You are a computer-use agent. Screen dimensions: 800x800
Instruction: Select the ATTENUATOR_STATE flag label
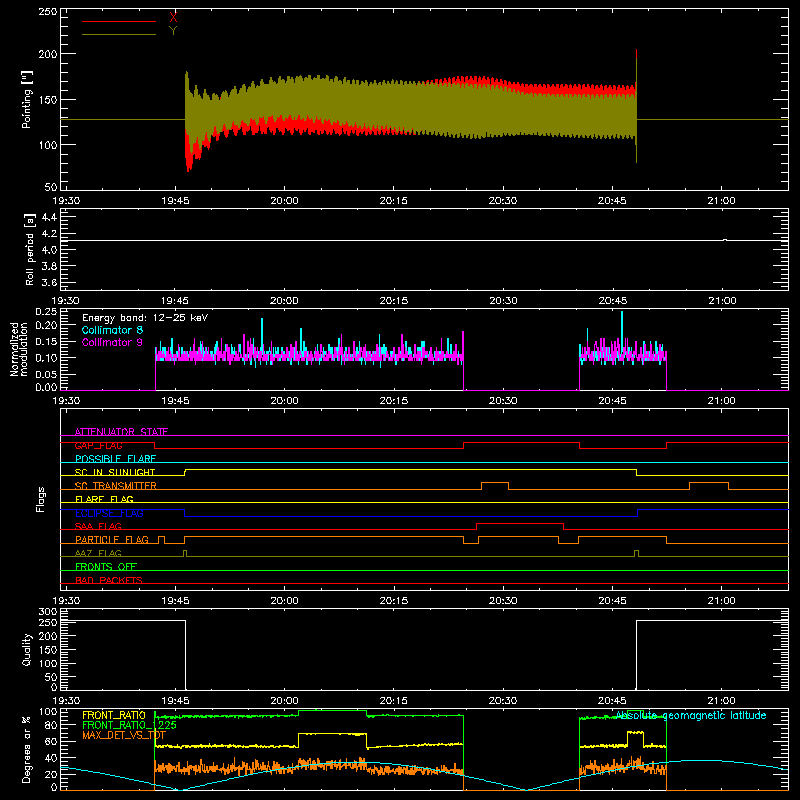[121, 432]
